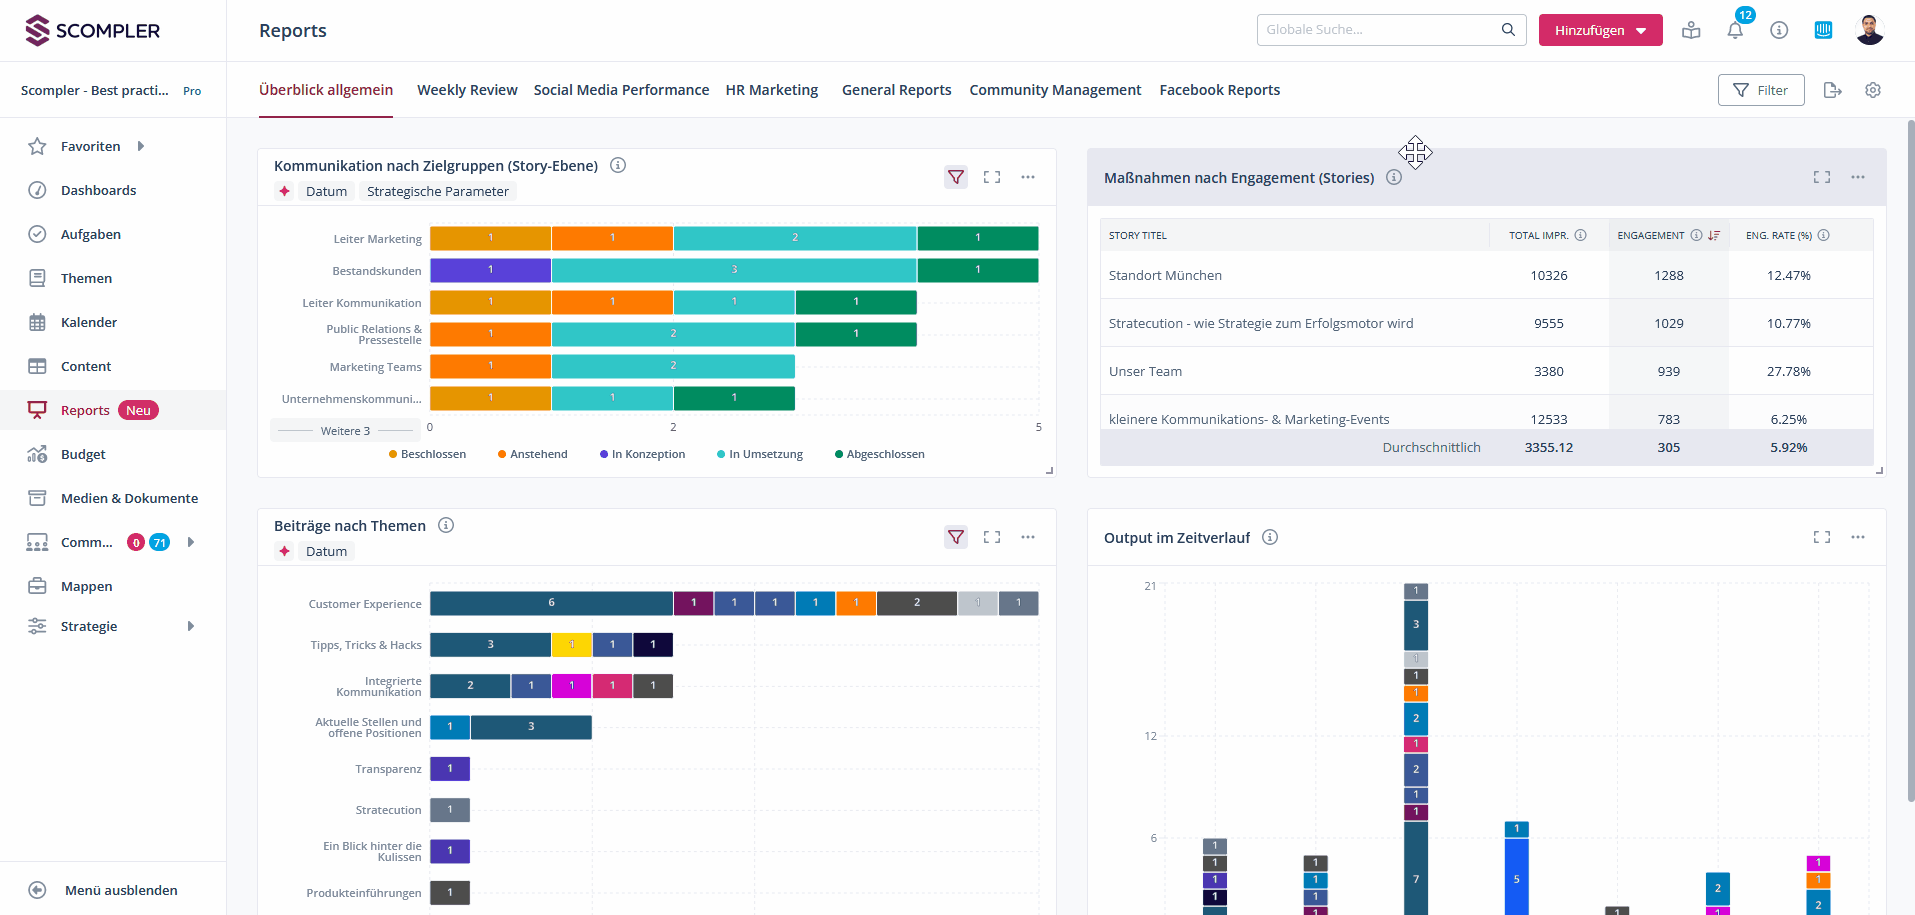Image resolution: width=1915 pixels, height=915 pixels.
Task: Open report settings gear icon
Action: pyautogui.click(x=1873, y=90)
